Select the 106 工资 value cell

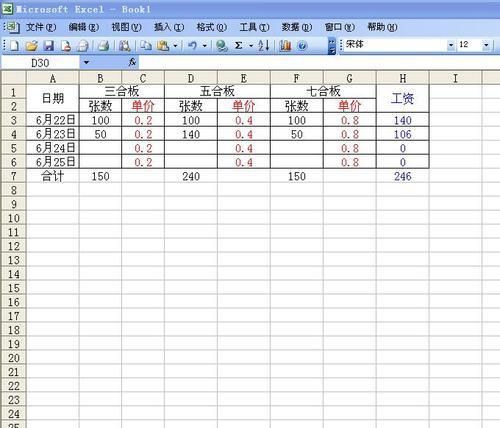coord(403,134)
